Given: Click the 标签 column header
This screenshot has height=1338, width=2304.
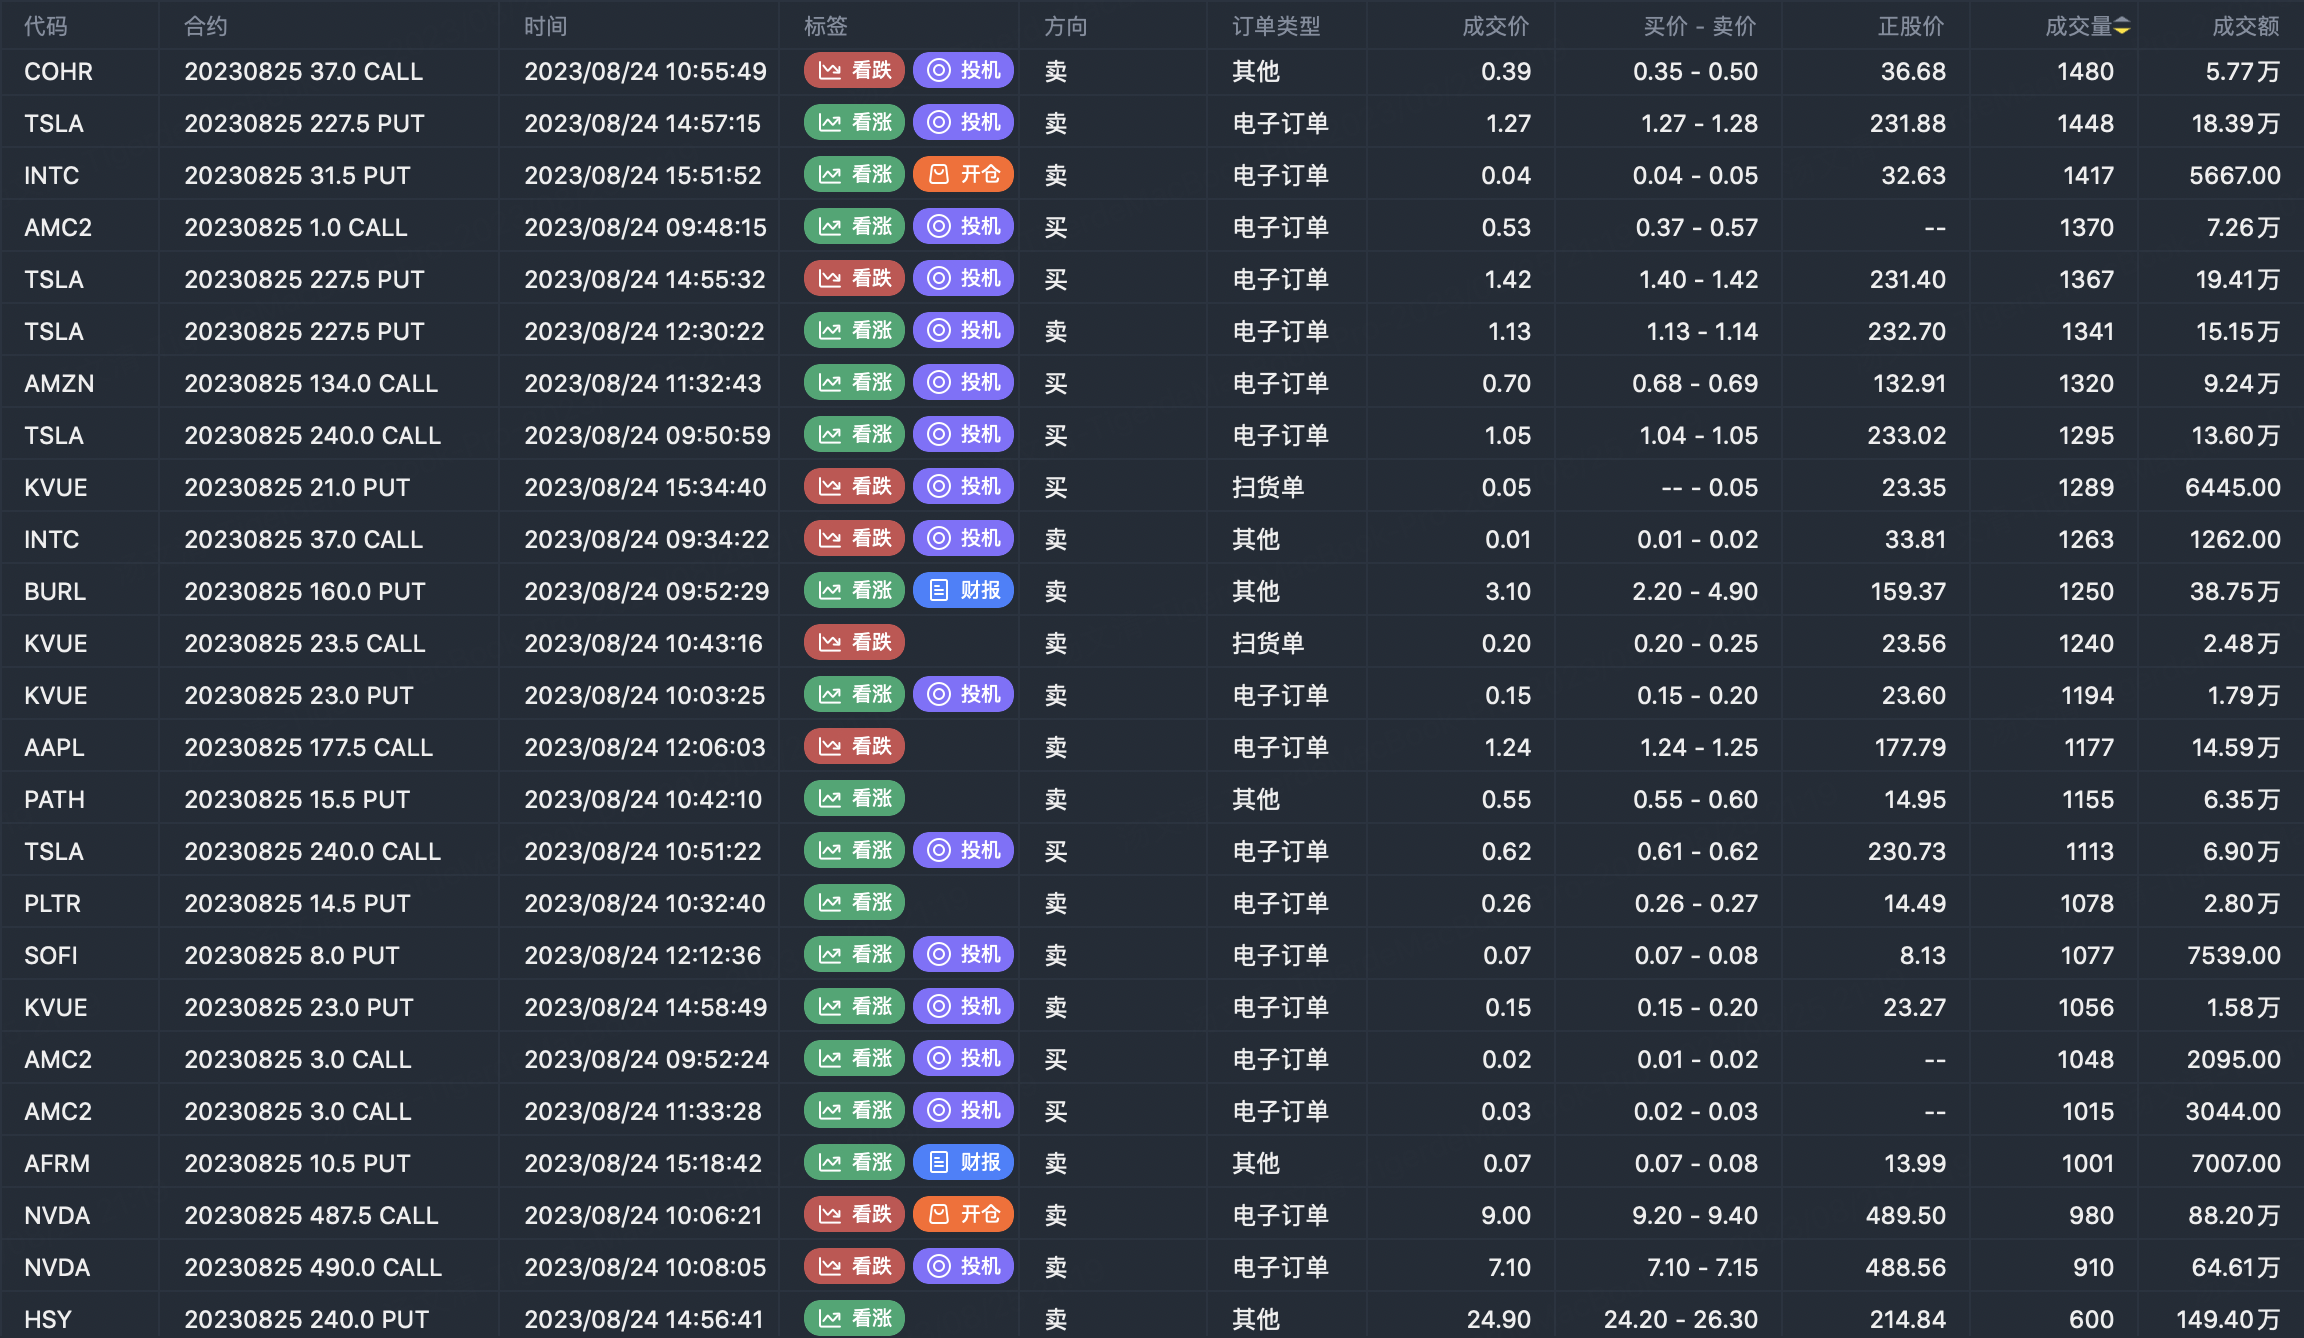Looking at the screenshot, I should 825,27.
